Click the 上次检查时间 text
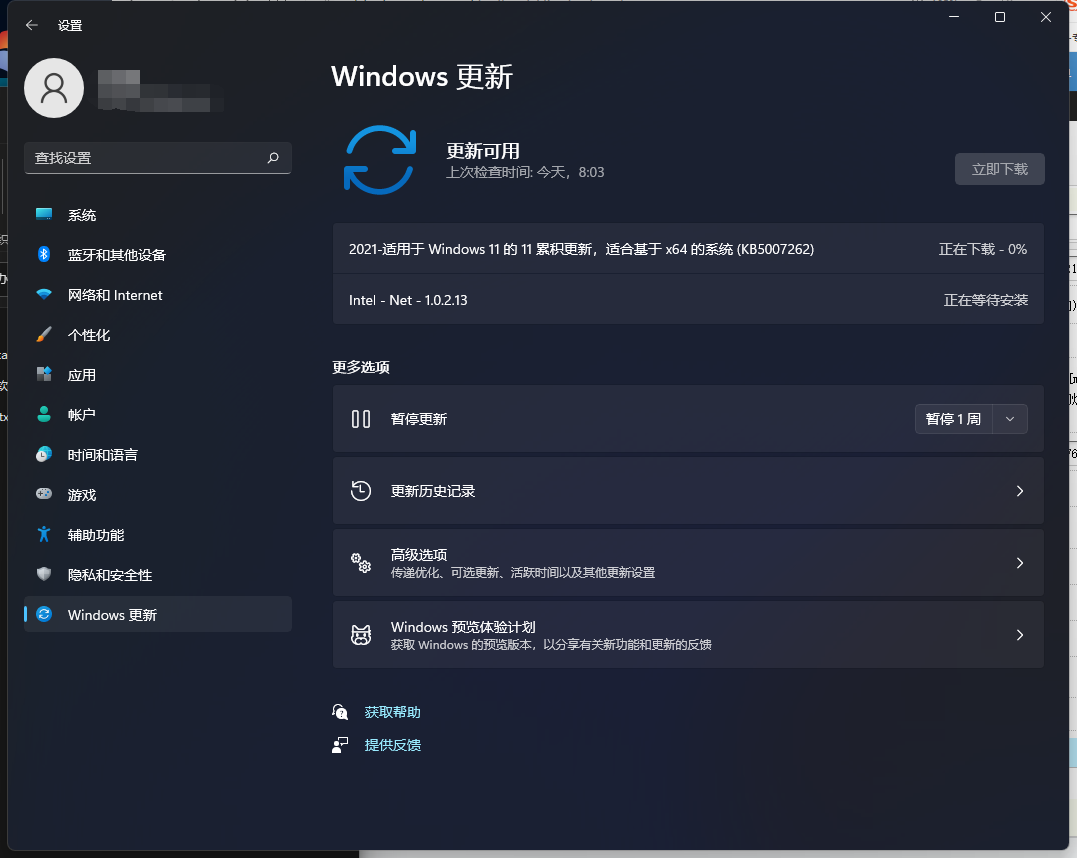The width and height of the screenshot is (1077, 858). [x=525, y=172]
